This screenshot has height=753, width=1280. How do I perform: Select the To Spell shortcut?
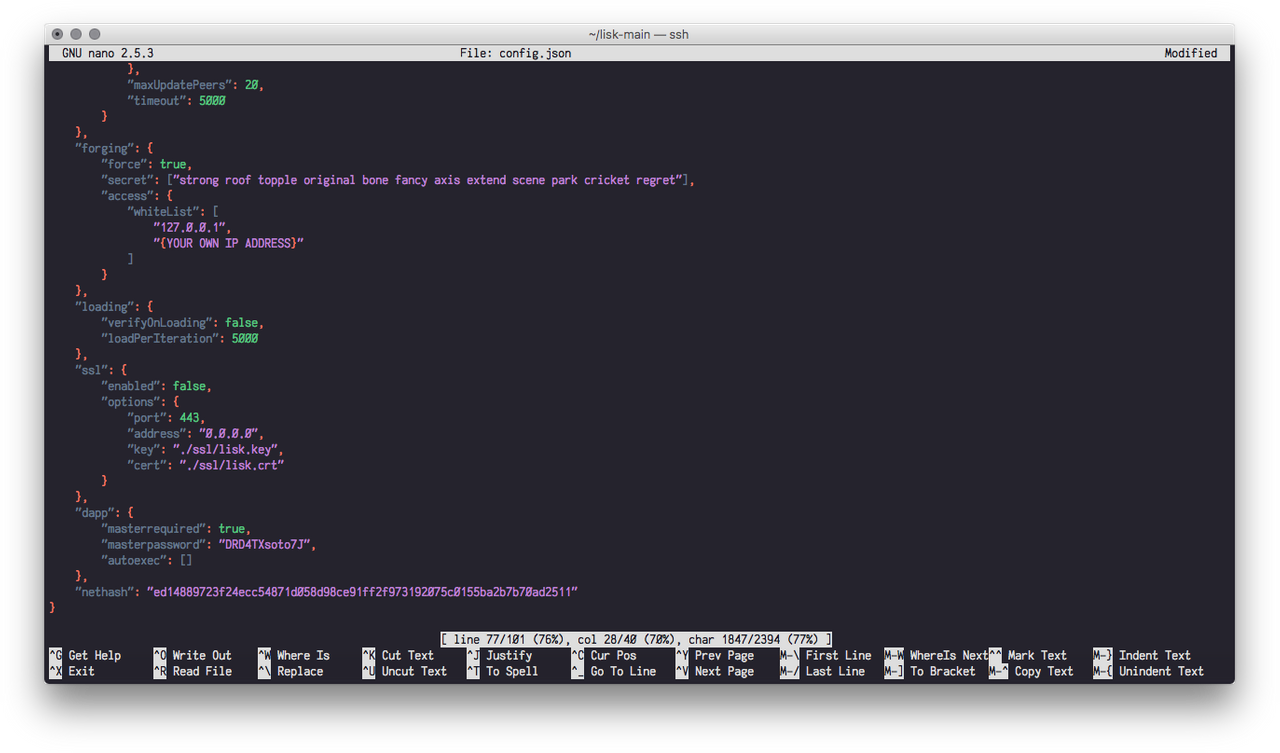point(512,672)
